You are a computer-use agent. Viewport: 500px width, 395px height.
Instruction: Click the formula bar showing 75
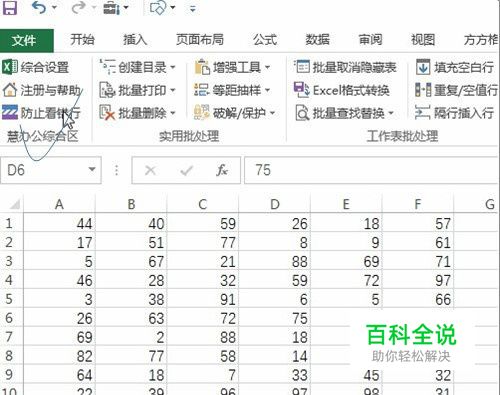(372, 170)
